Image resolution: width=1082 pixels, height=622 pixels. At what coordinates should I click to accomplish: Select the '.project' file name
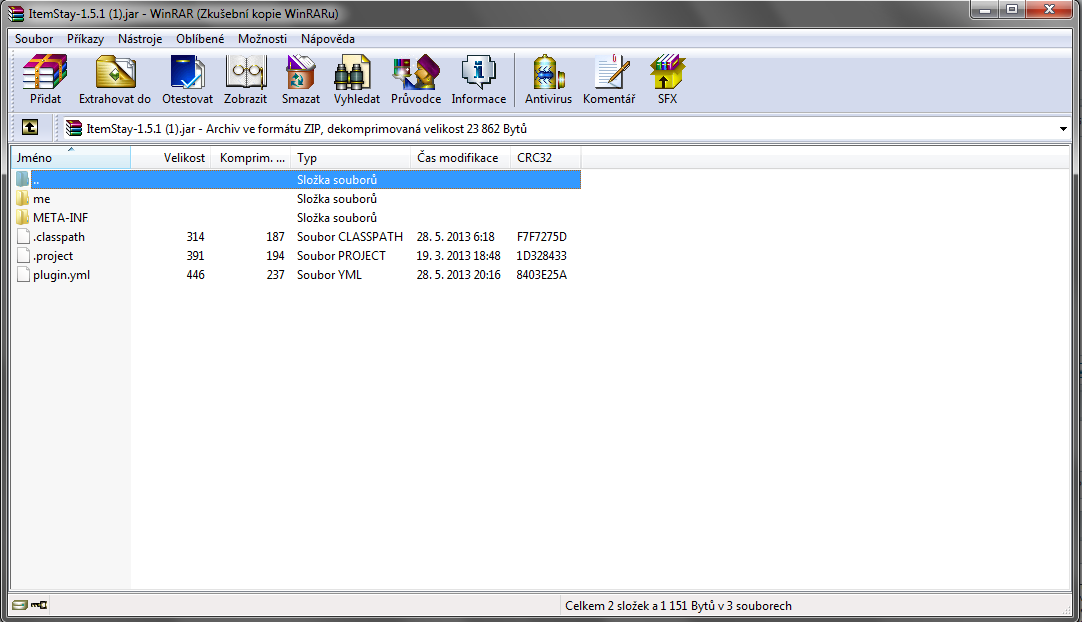[x=53, y=255]
